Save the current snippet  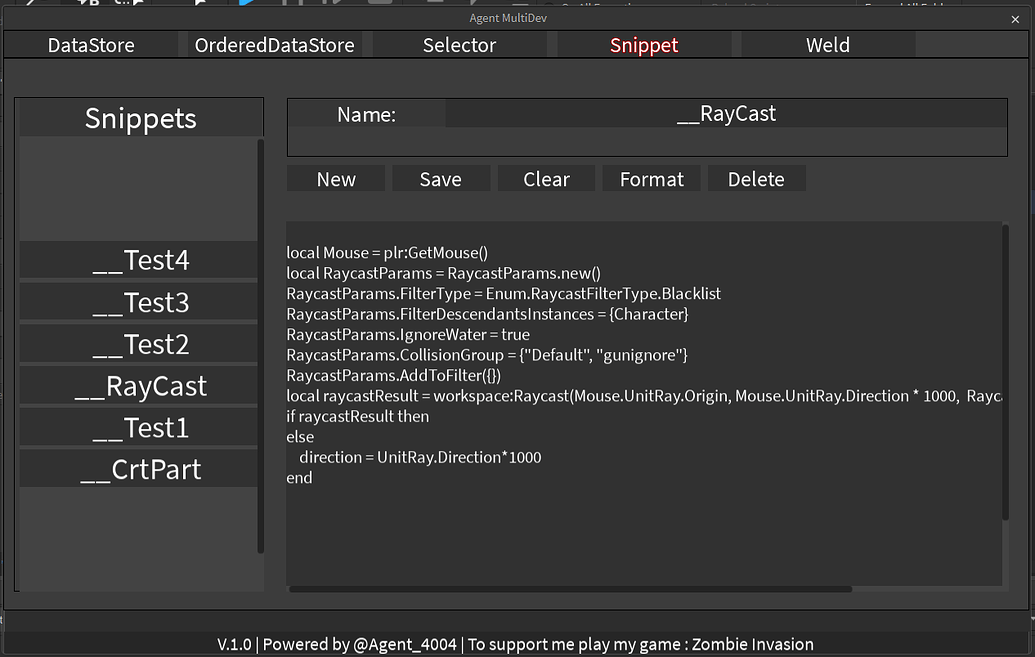point(441,178)
